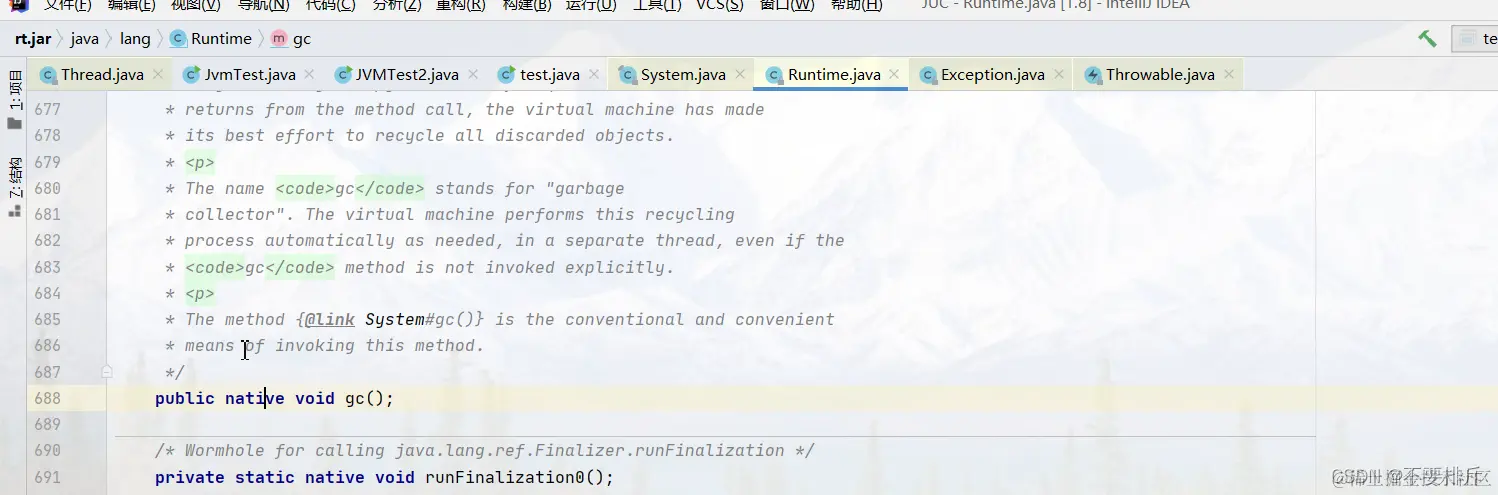1498x495 pixels.
Task: Open the VCS(S) menu
Action: (720, 5)
